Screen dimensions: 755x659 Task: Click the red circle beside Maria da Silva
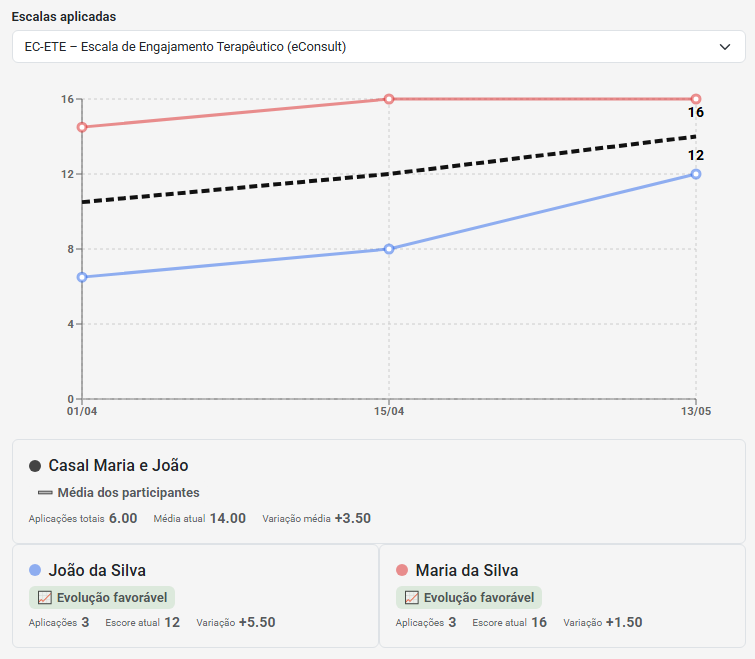(x=402, y=570)
